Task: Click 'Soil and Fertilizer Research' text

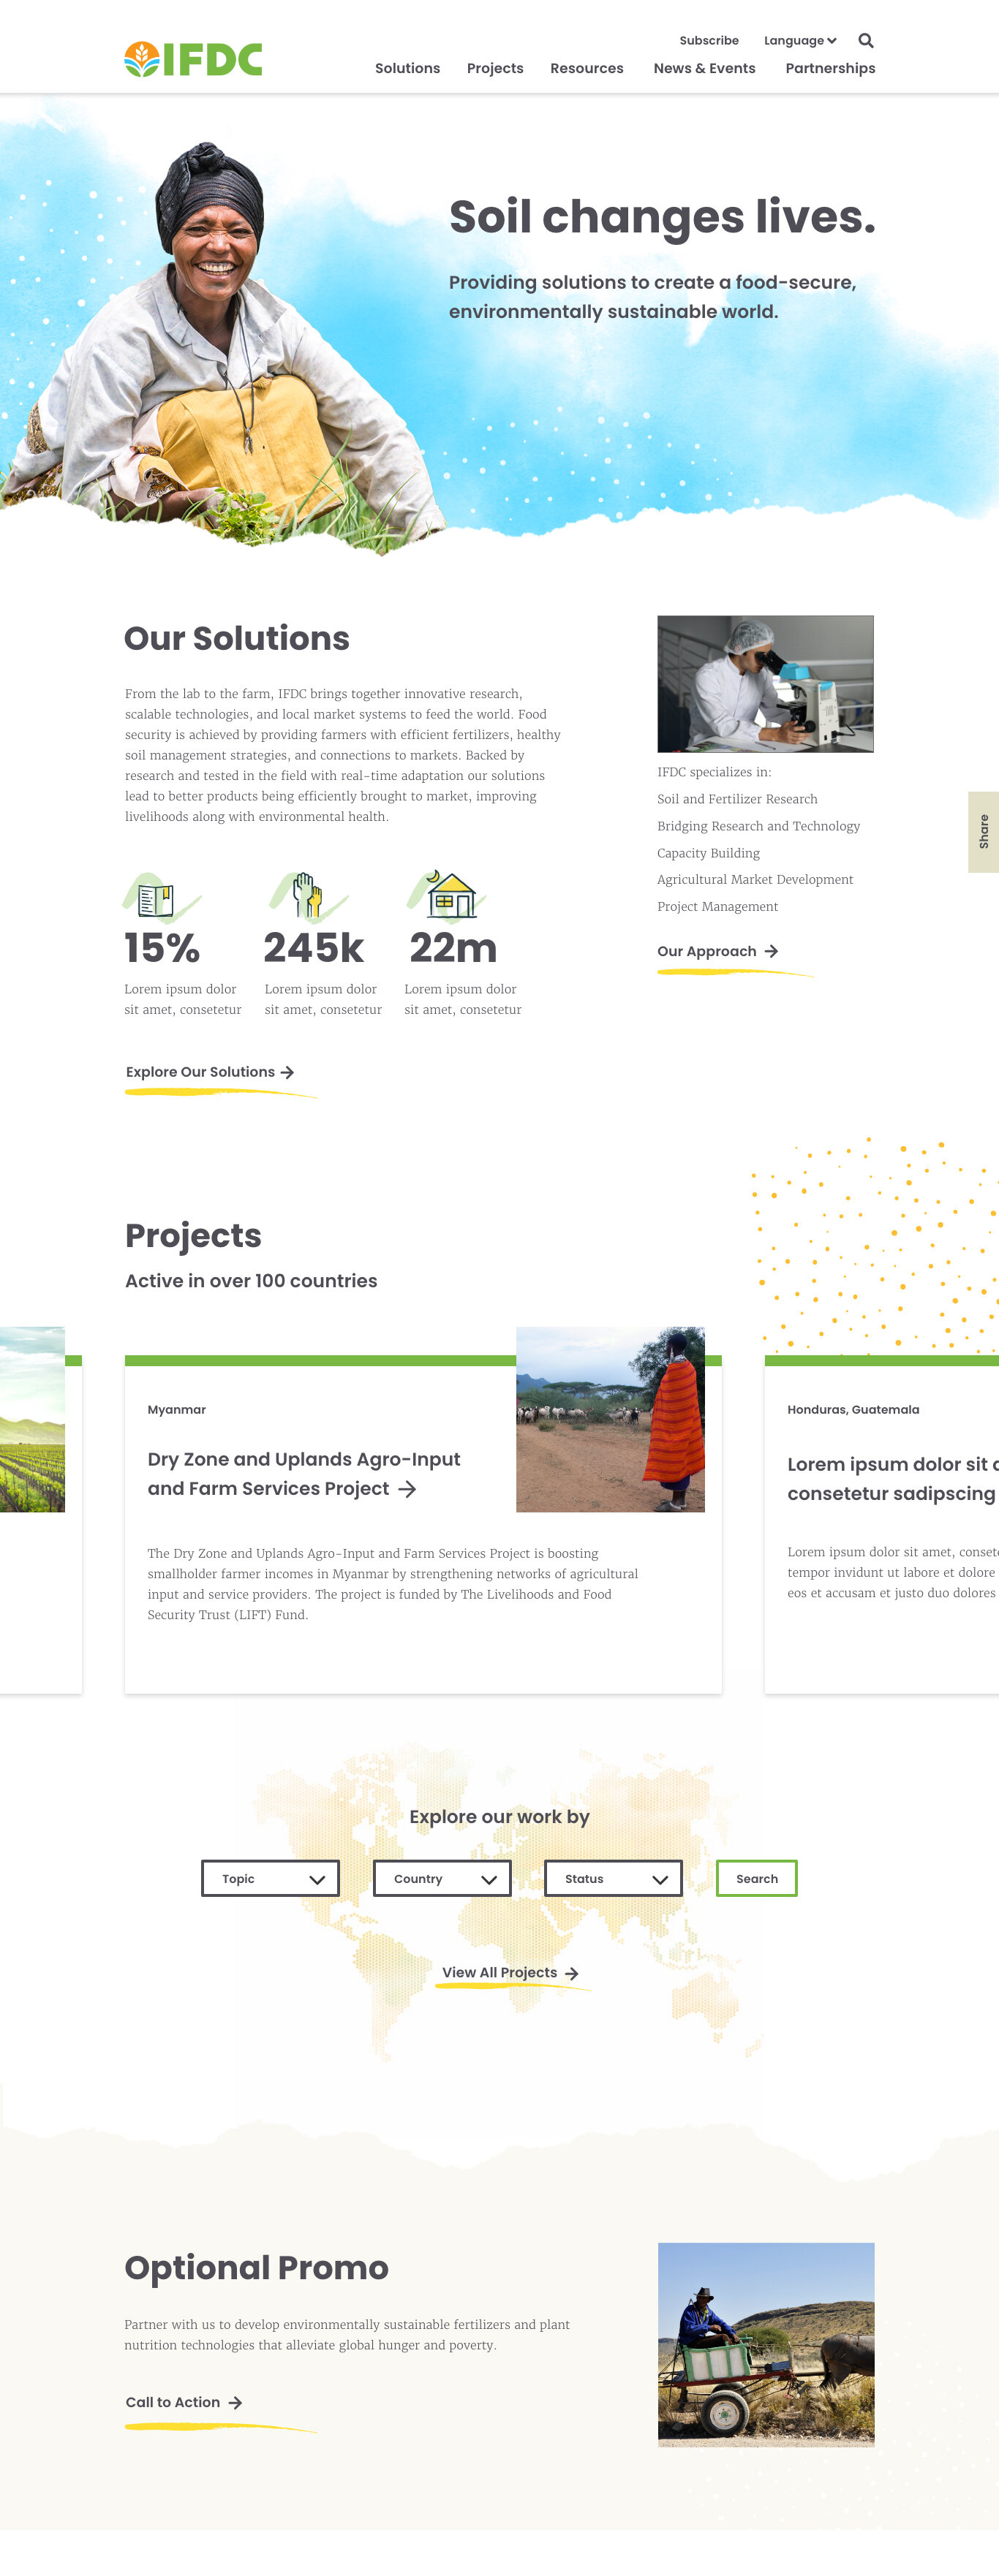Action: pyautogui.click(x=737, y=799)
